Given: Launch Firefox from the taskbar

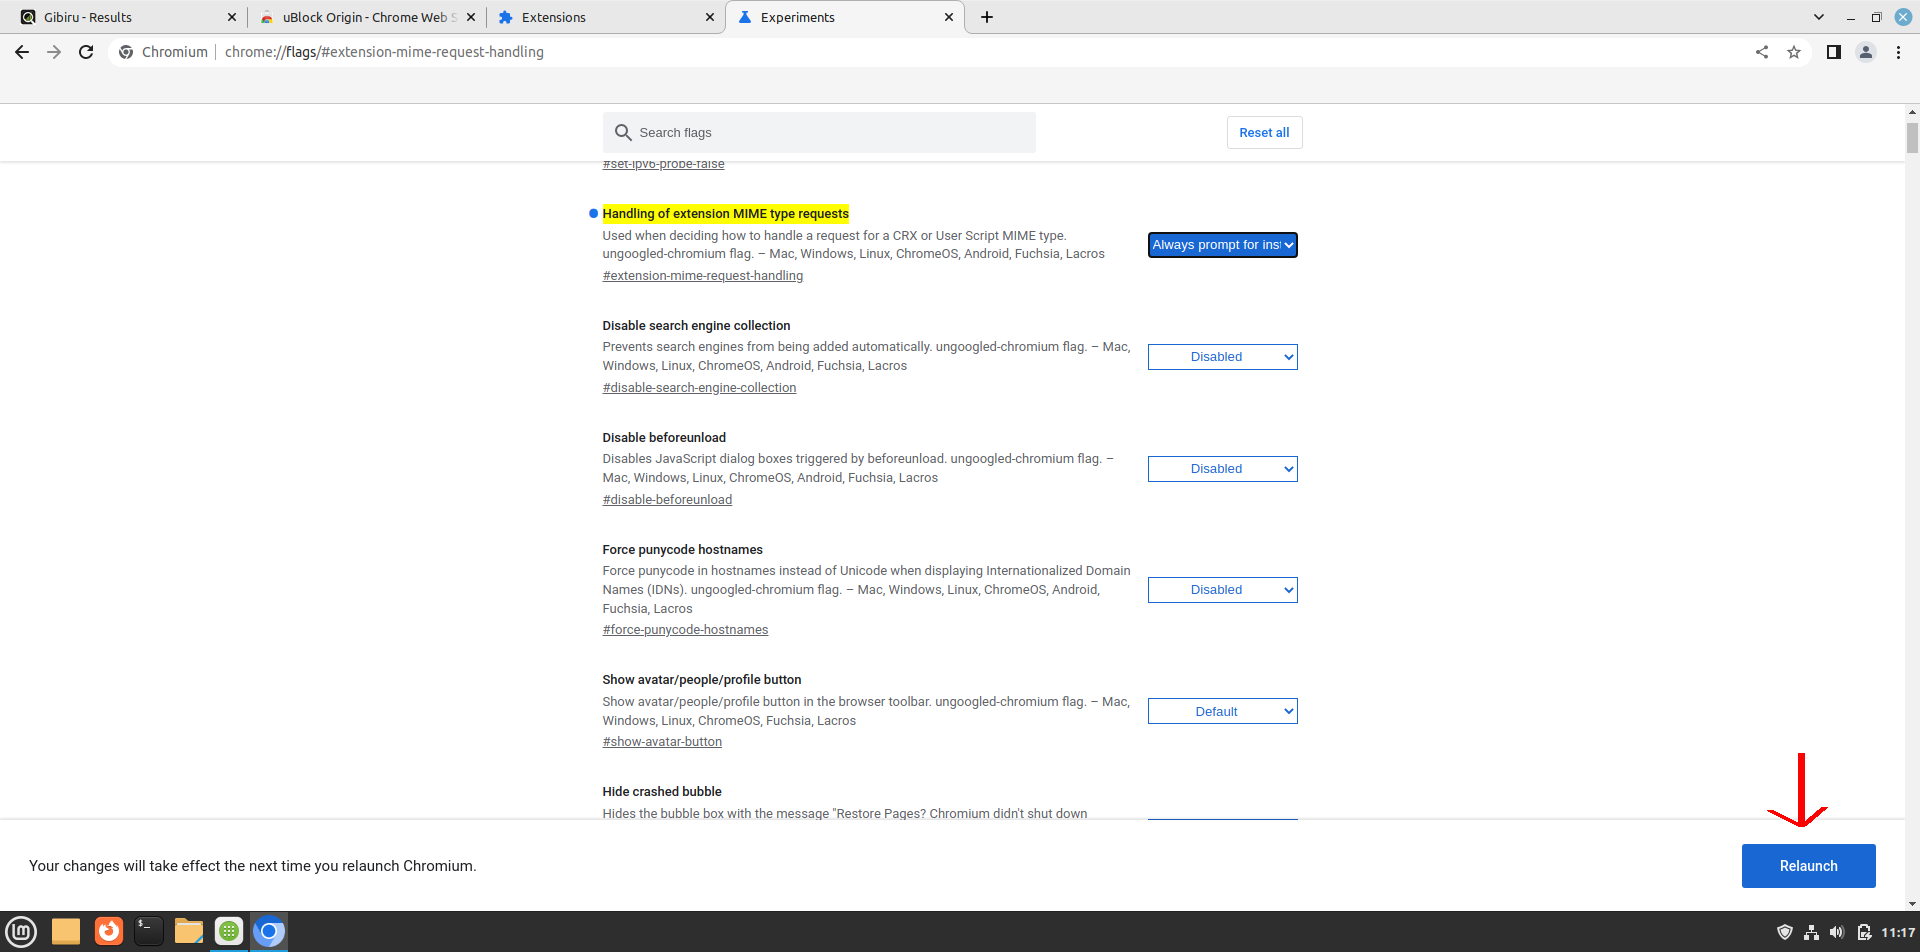Looking at the screenshot, I should [x=109, y=931].
